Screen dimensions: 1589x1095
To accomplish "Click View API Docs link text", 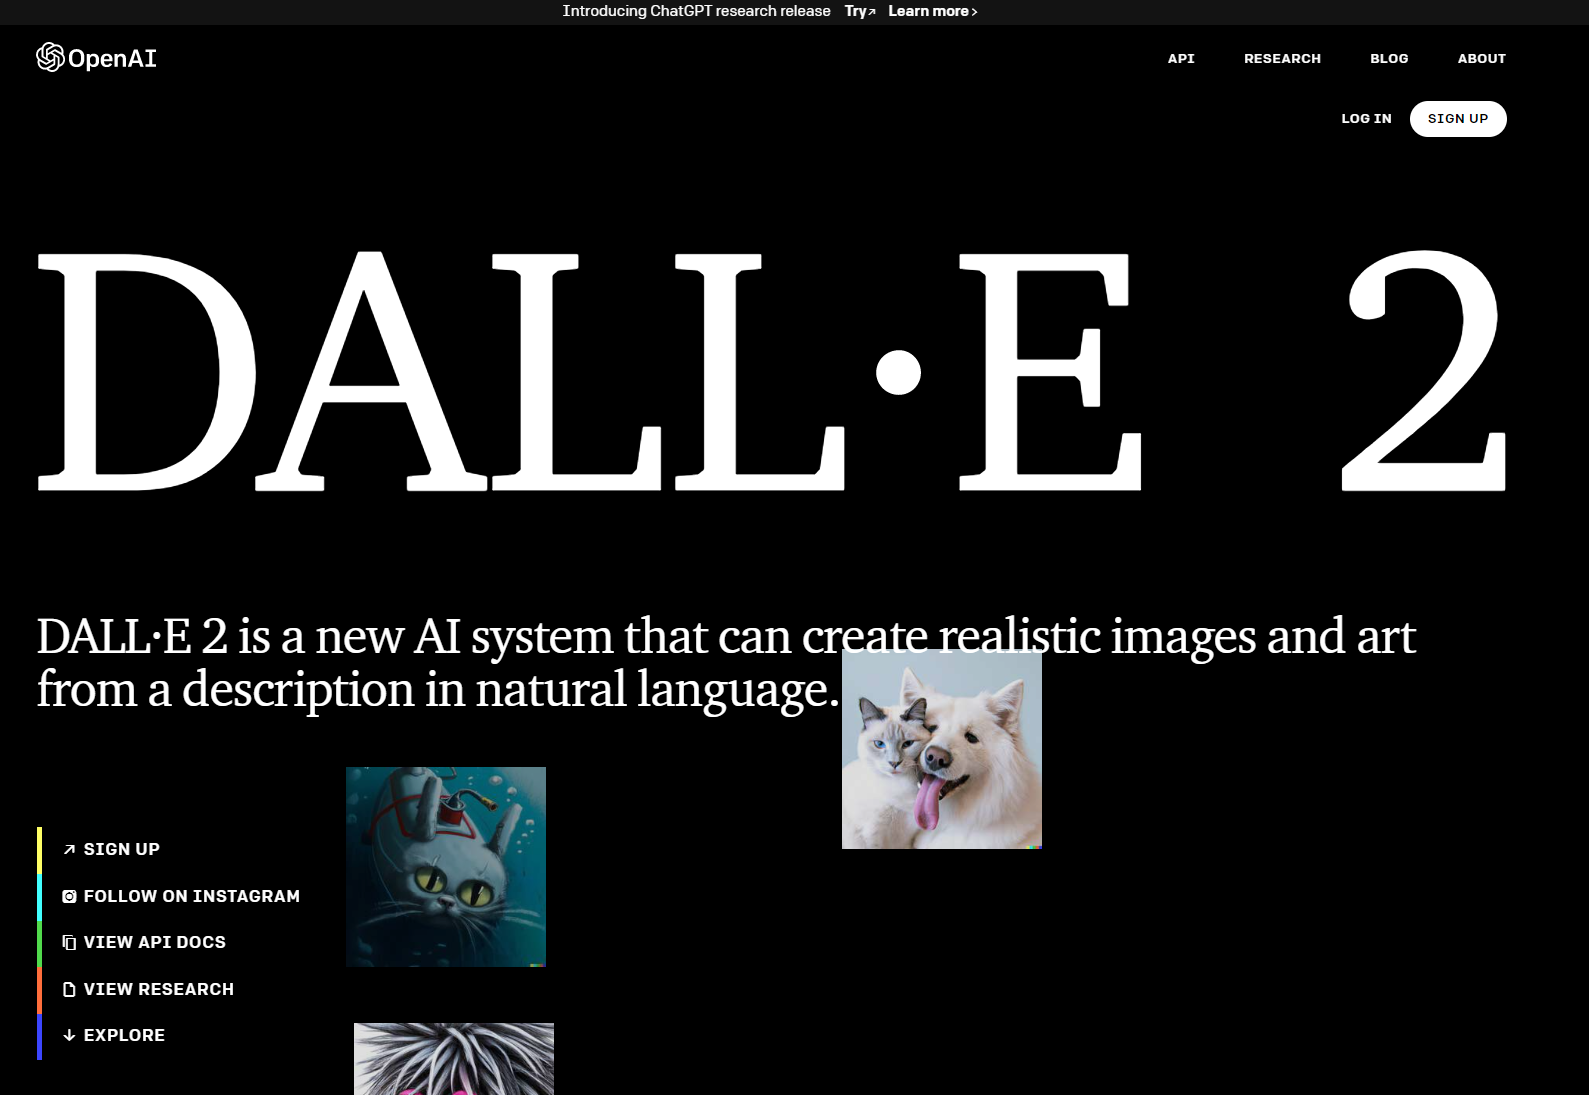I will (155, 942).
